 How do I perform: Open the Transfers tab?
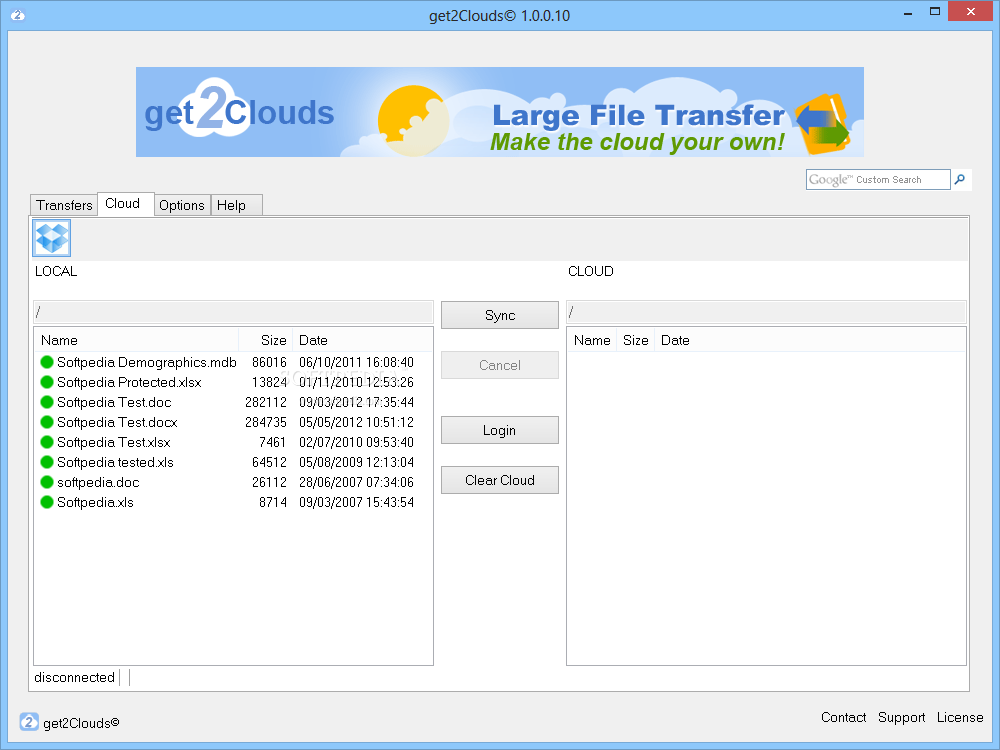(64, 205)
